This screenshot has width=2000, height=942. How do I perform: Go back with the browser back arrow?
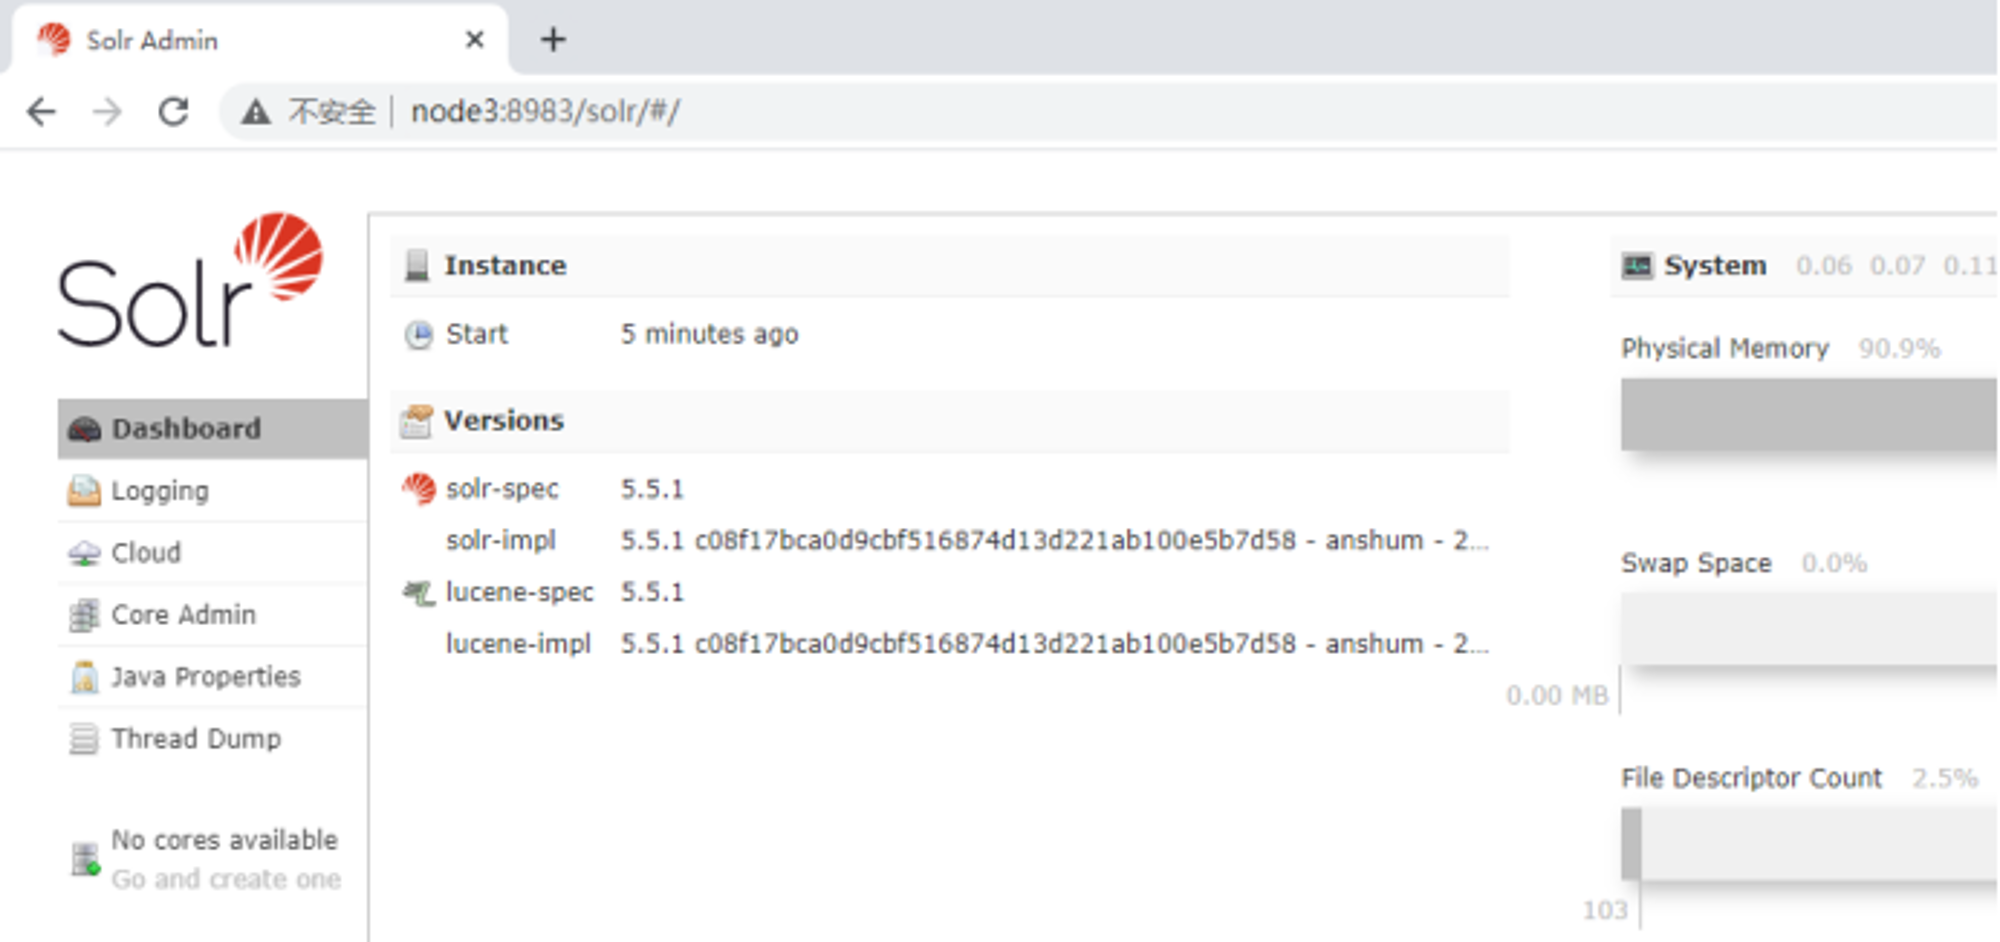point(41,111)
